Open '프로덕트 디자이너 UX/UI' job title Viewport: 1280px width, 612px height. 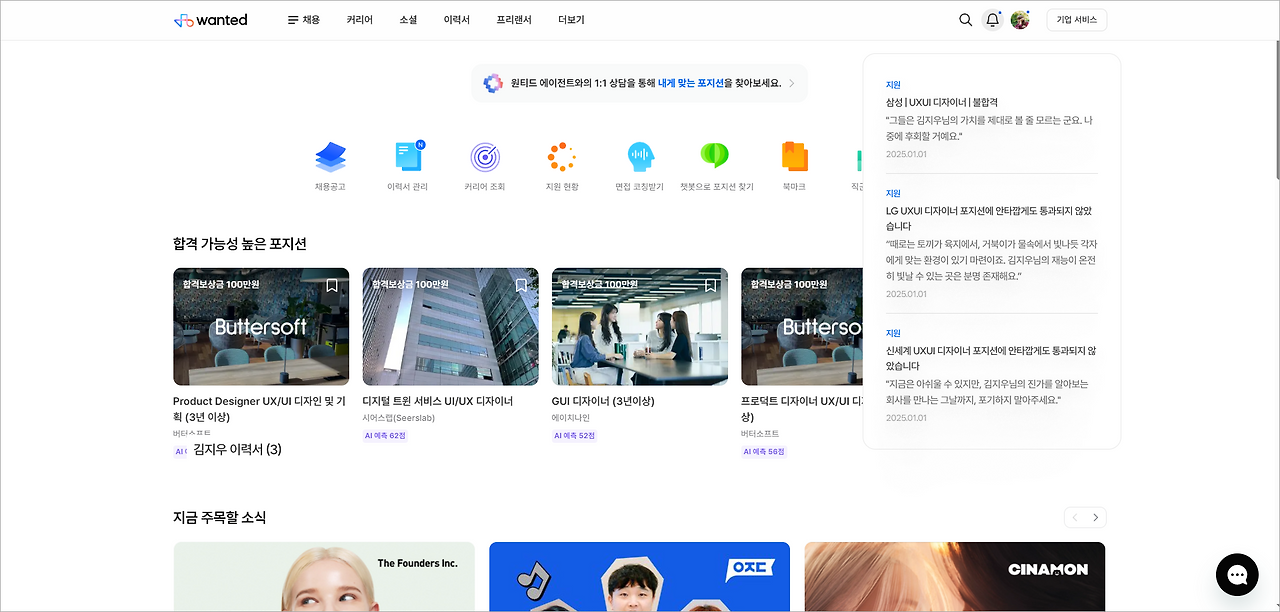tap(801, 409)
